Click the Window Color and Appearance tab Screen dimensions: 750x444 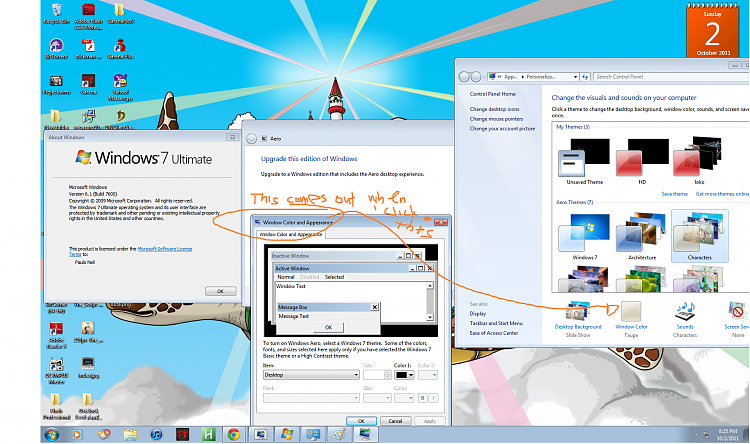coord(291,235)
